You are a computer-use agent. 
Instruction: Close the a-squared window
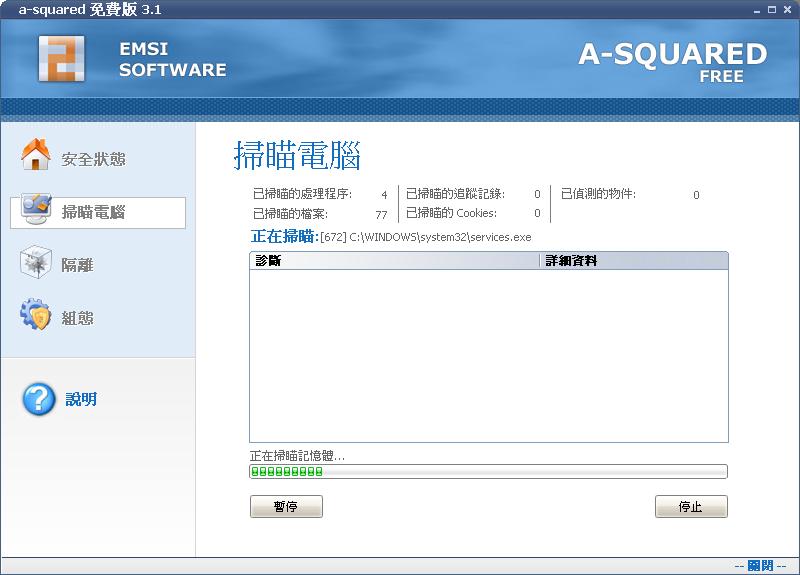[787, 10]
